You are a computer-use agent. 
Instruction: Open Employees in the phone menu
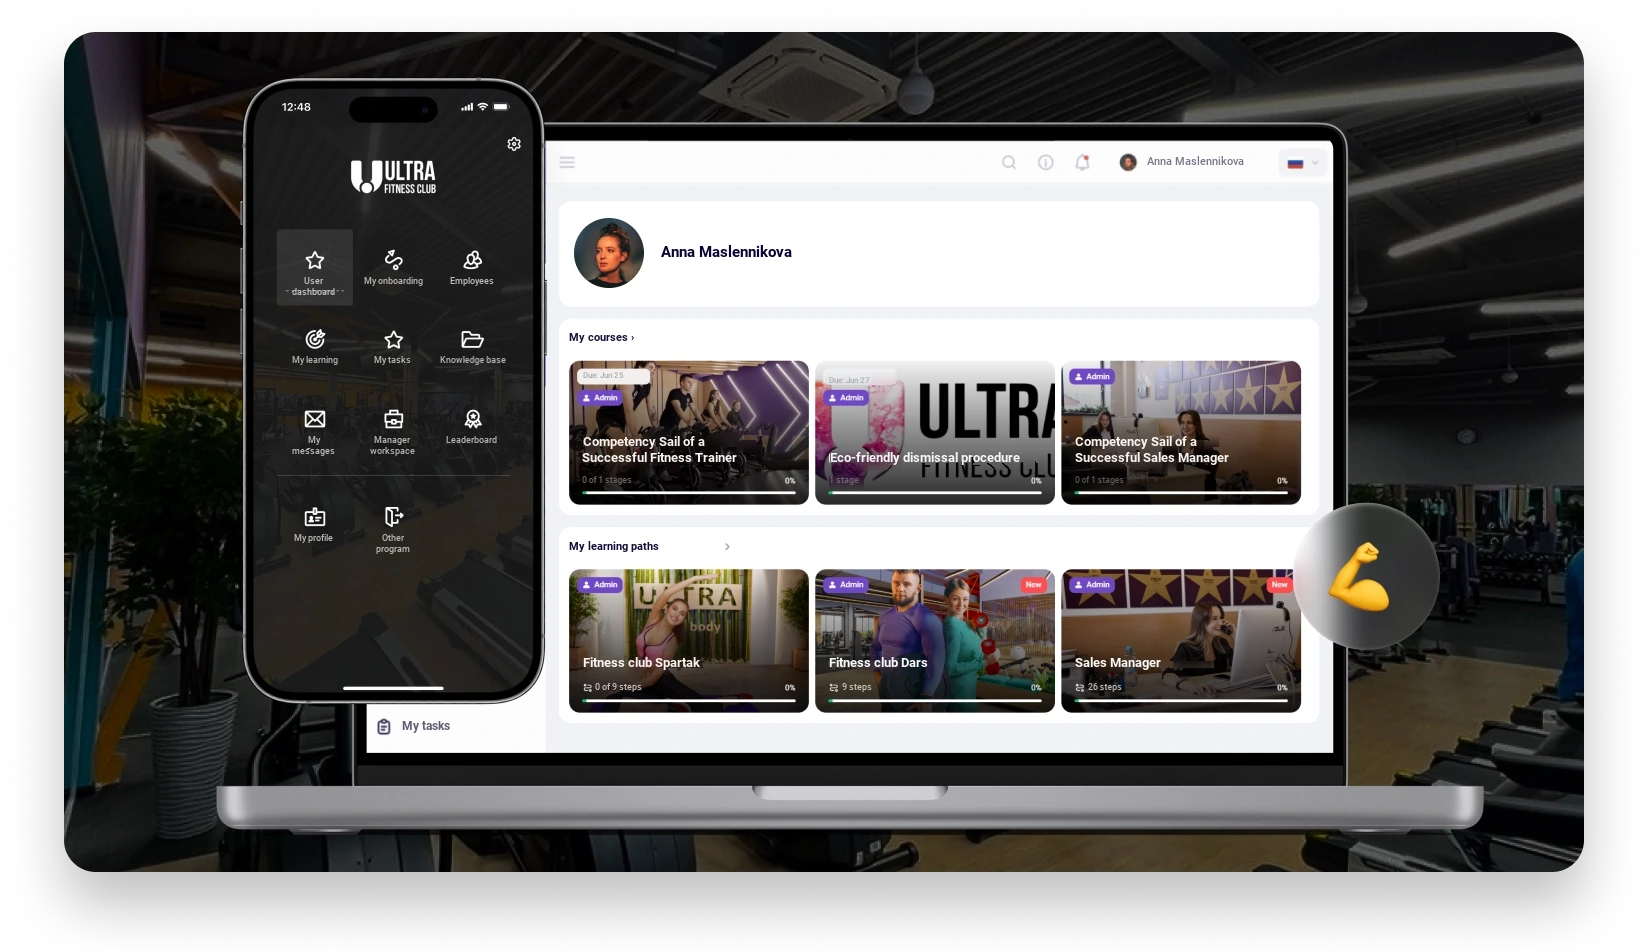472,268
